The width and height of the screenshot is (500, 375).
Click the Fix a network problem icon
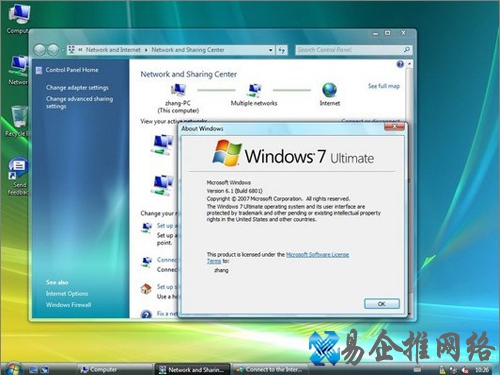[146, 314]
